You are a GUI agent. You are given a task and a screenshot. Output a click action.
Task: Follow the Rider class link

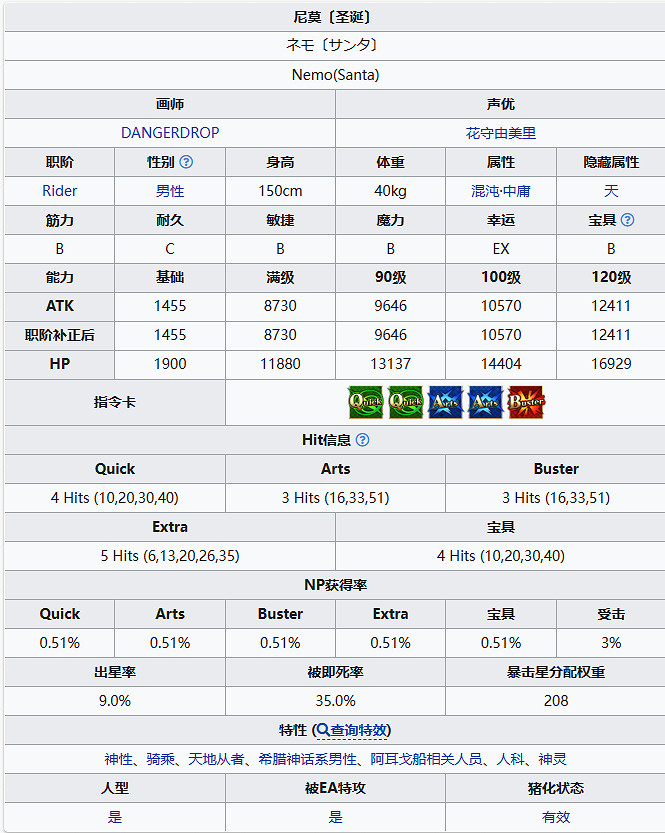60,191
